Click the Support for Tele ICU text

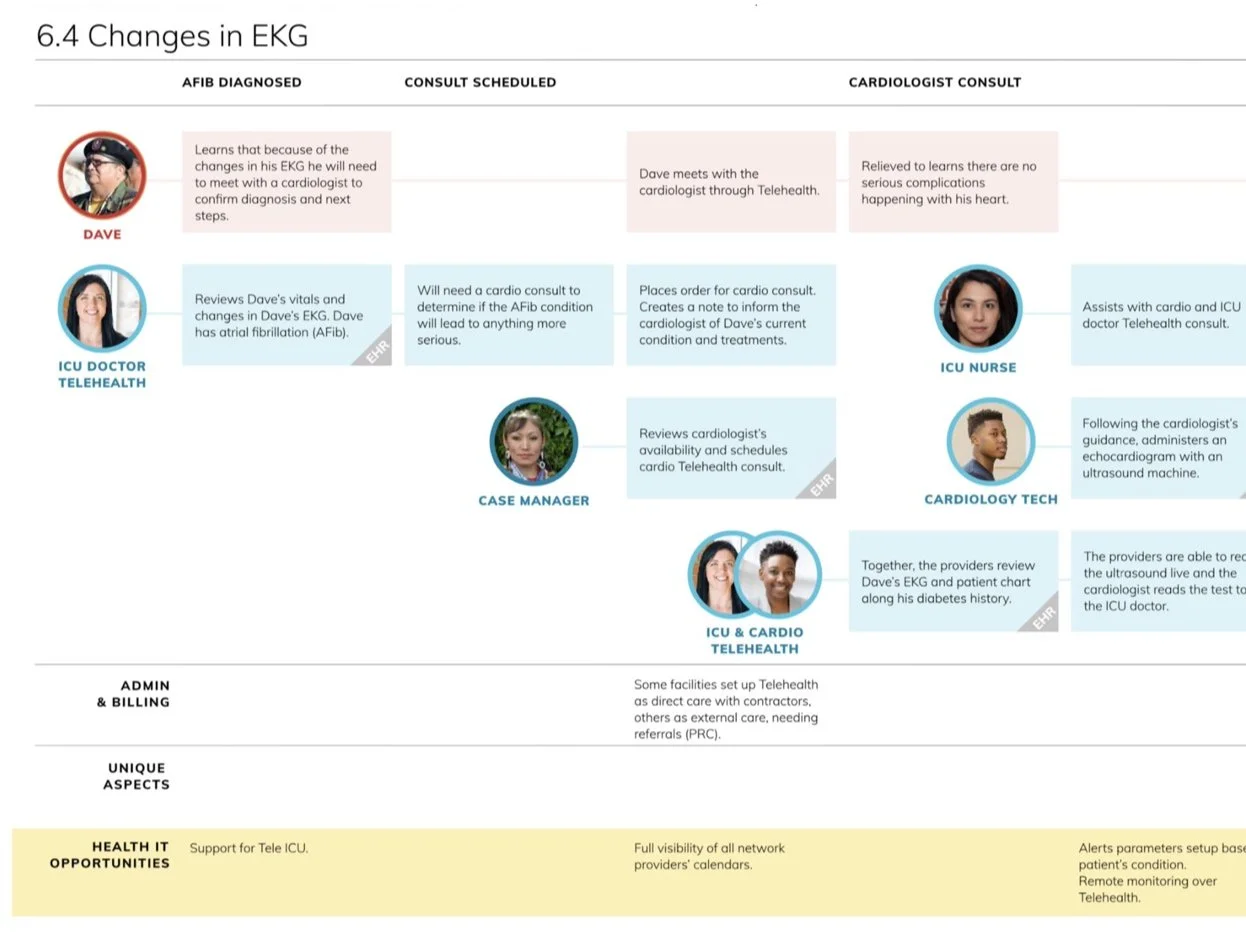pos(249,848)
